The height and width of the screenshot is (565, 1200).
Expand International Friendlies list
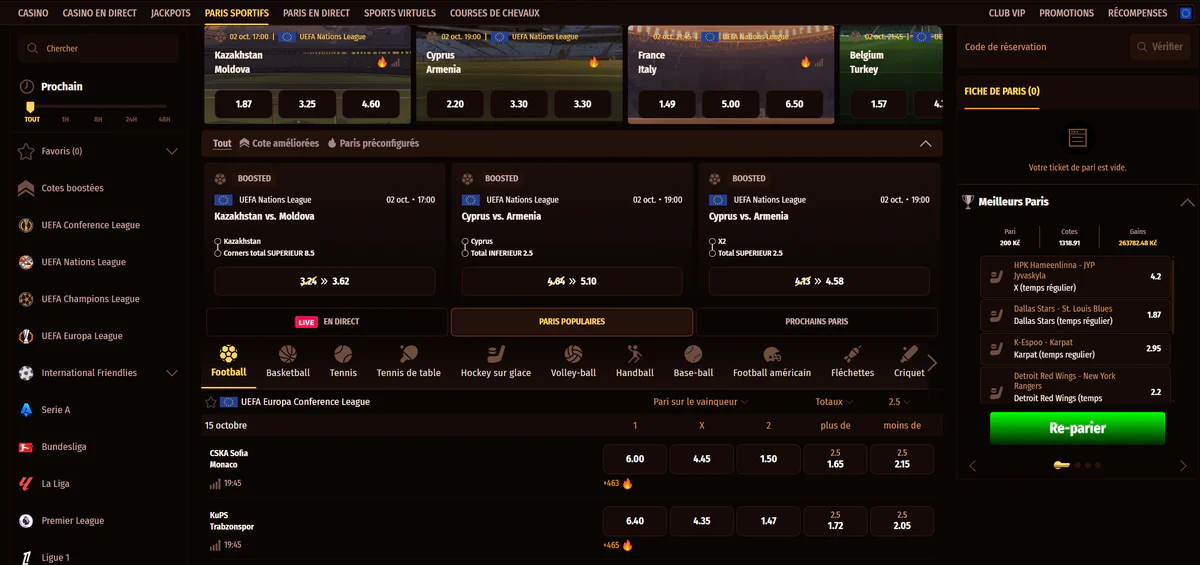click(x=172, y=373)
